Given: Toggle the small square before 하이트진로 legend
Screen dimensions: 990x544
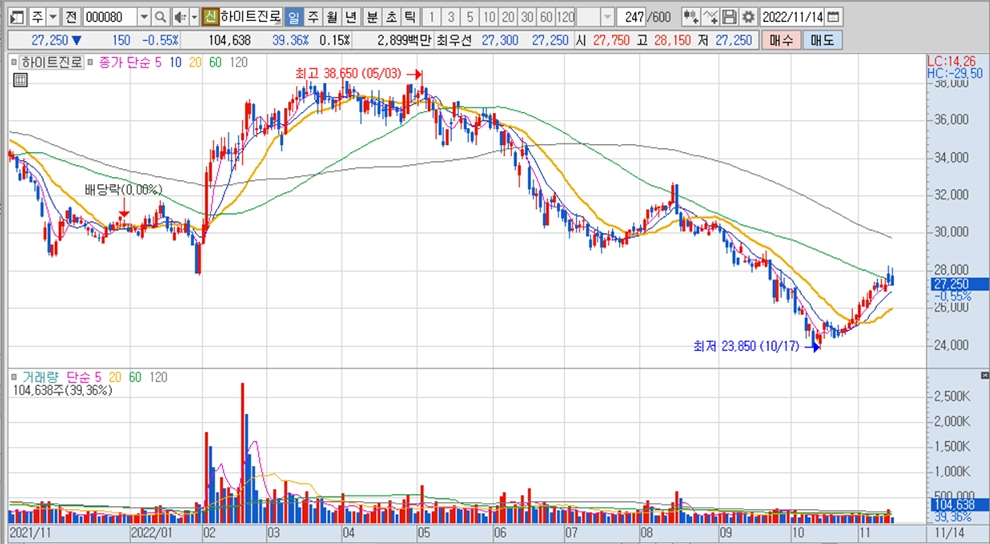Looking at the screenshot, I should point(14,62).
